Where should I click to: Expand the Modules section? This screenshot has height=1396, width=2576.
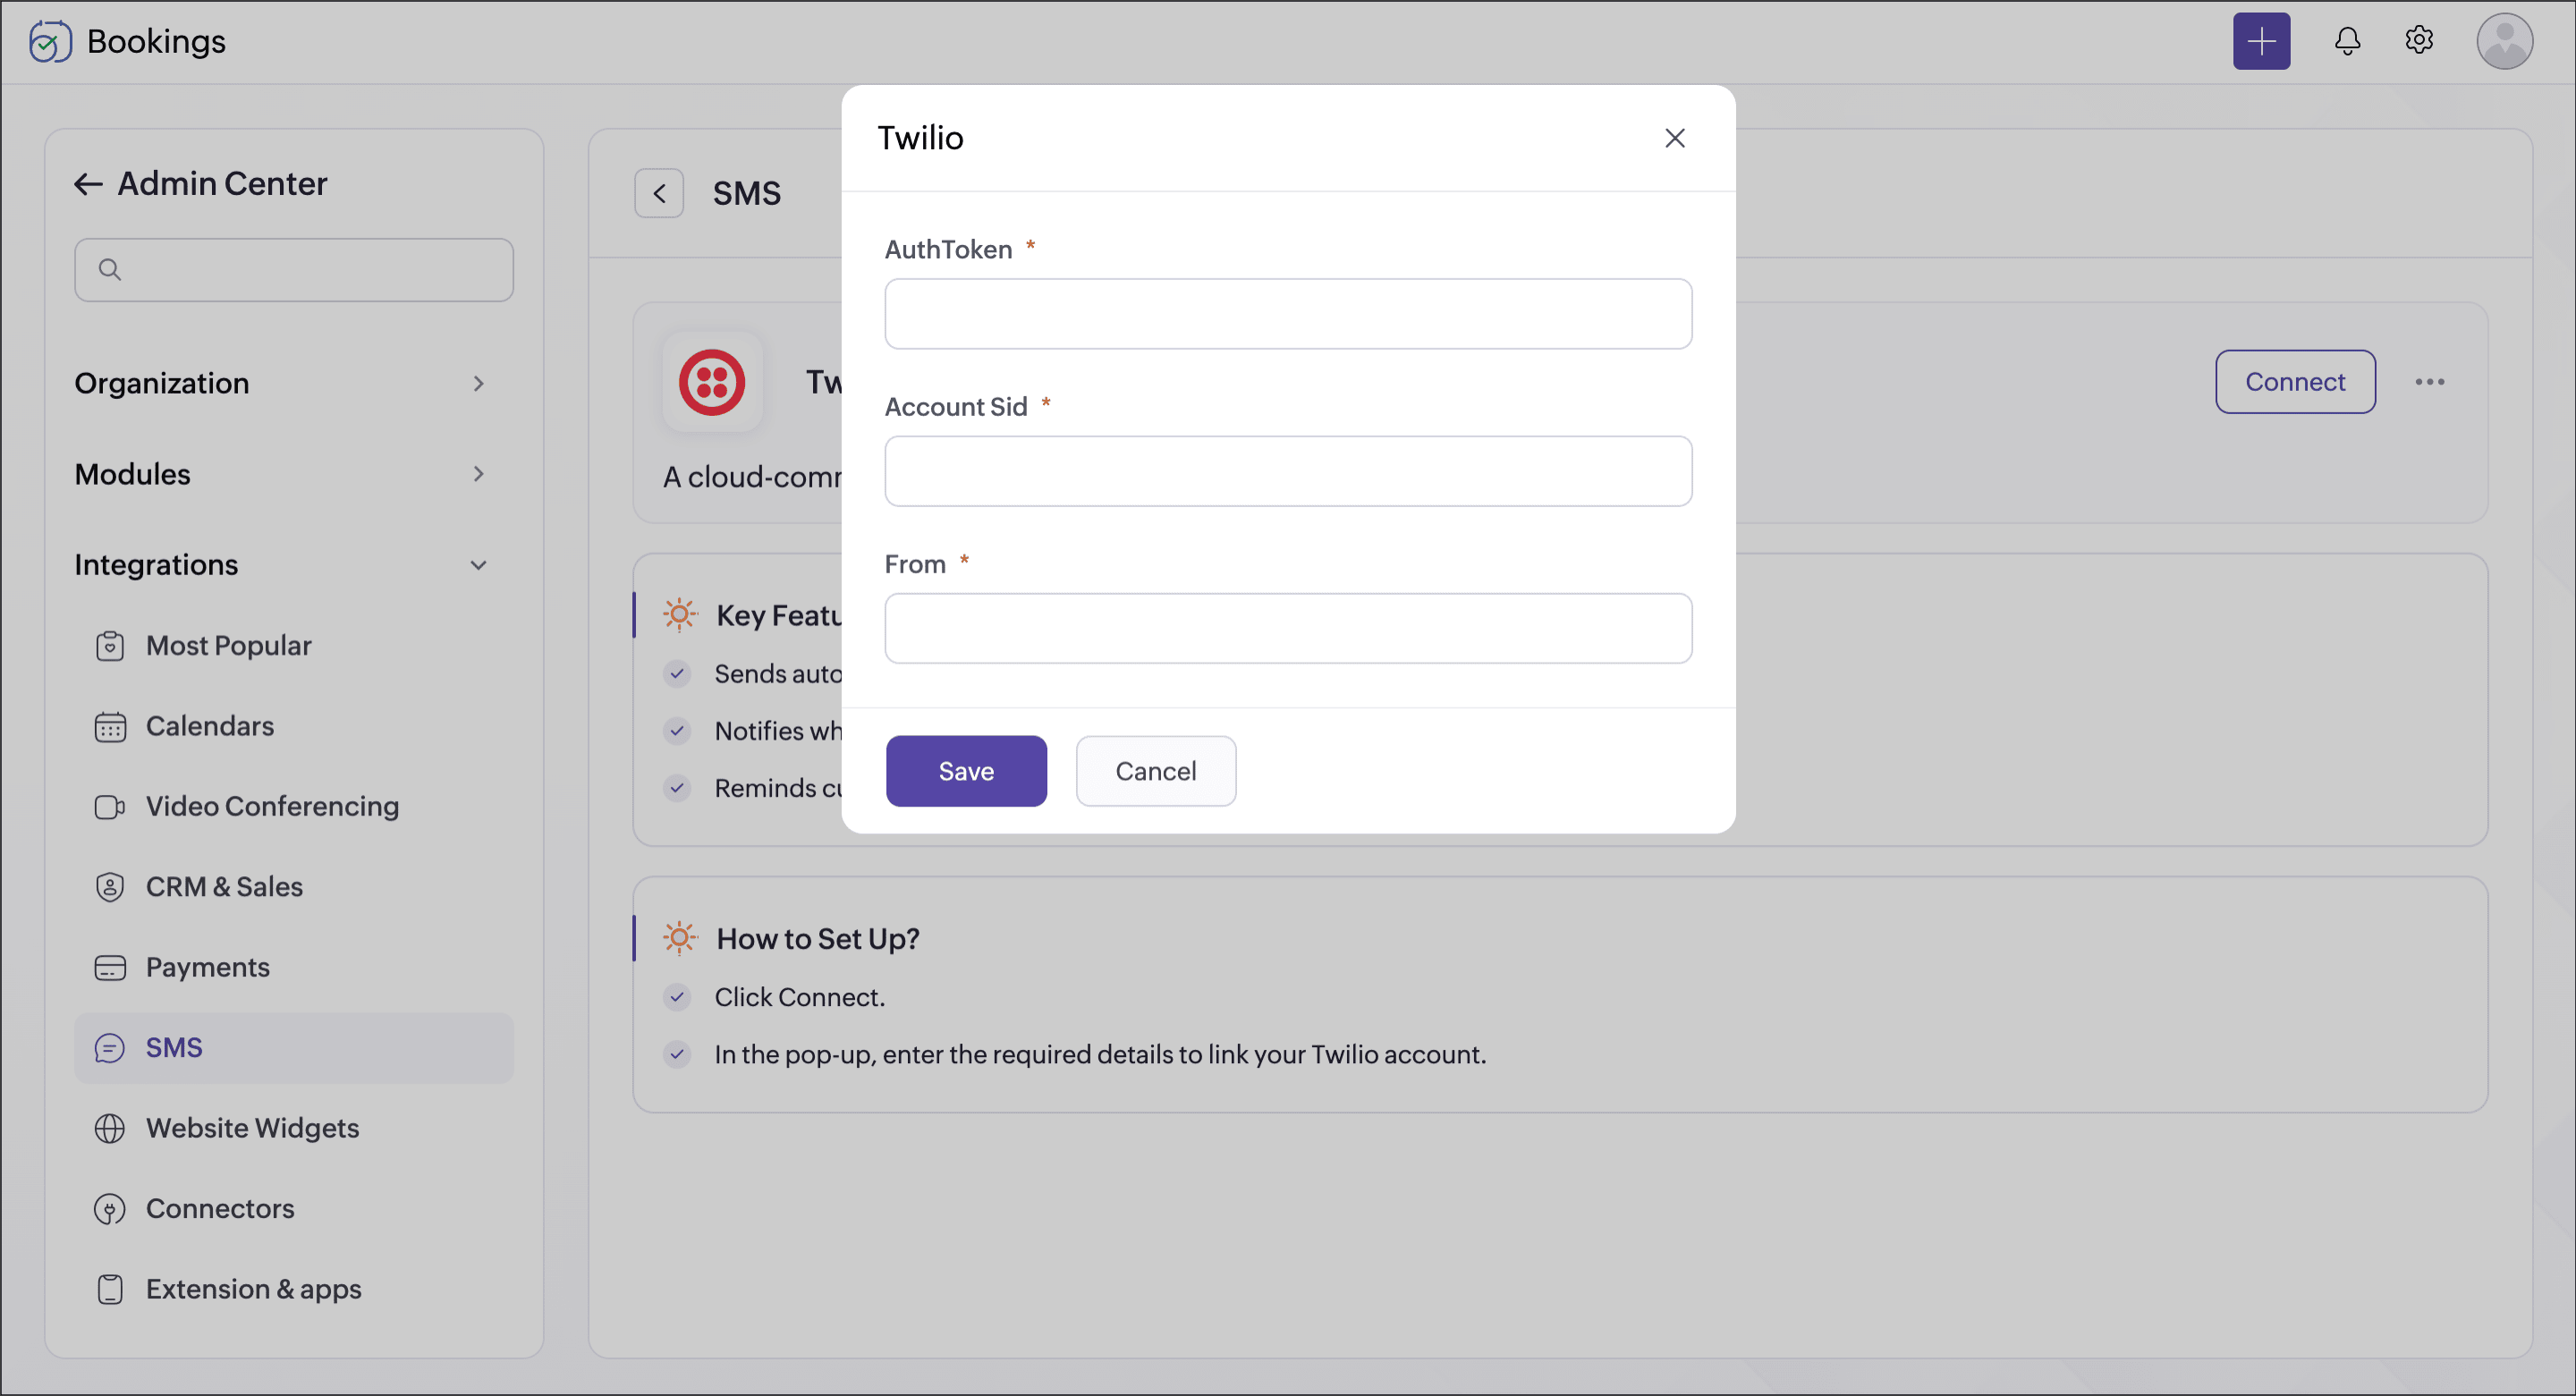pos(478,474)
